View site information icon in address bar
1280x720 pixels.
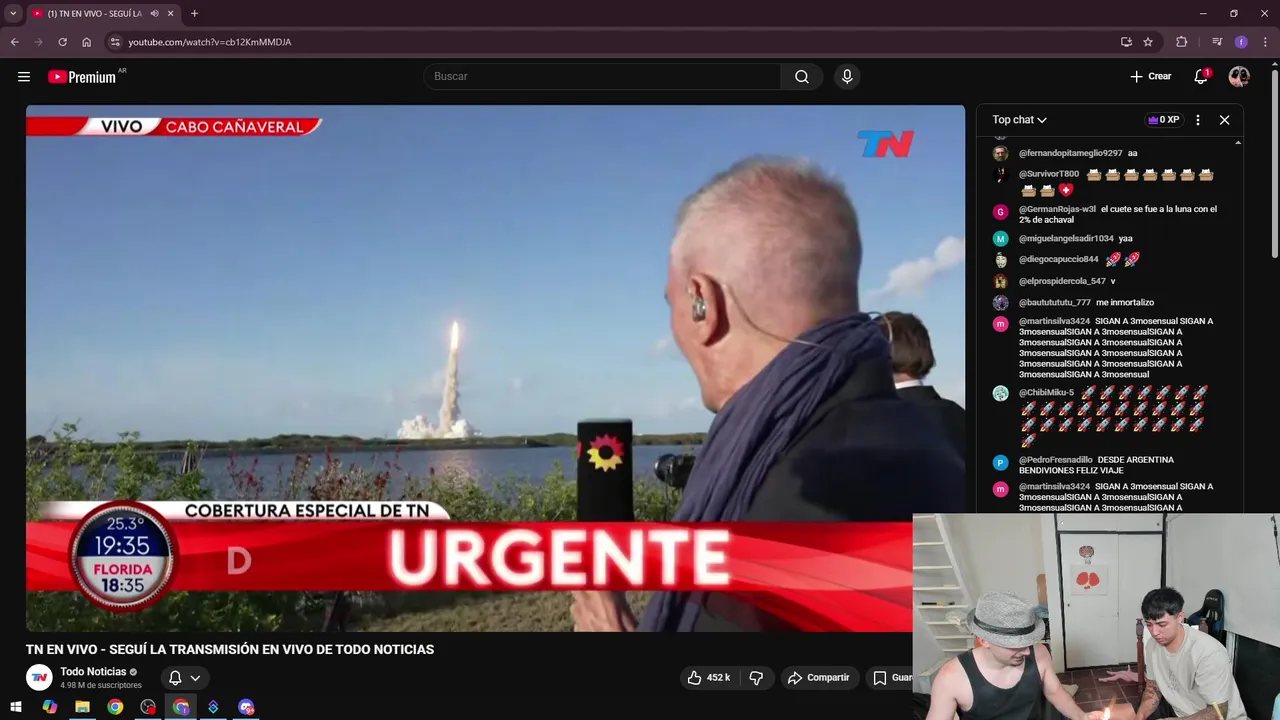pyautogui.click(x=115, y=42)
